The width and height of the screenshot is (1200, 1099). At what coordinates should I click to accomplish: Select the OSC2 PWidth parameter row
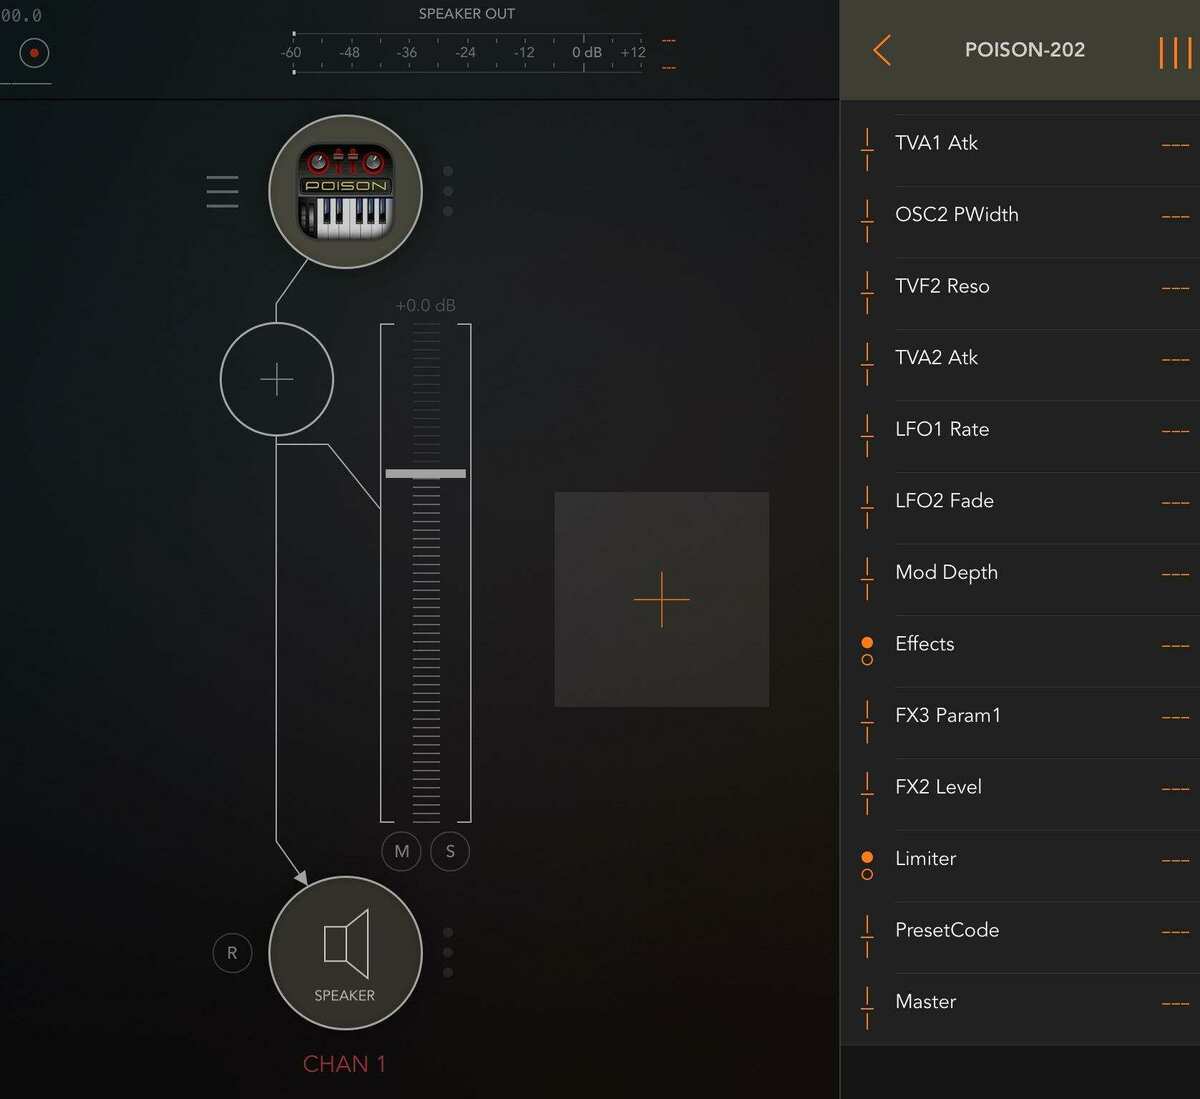[1020, 222]
